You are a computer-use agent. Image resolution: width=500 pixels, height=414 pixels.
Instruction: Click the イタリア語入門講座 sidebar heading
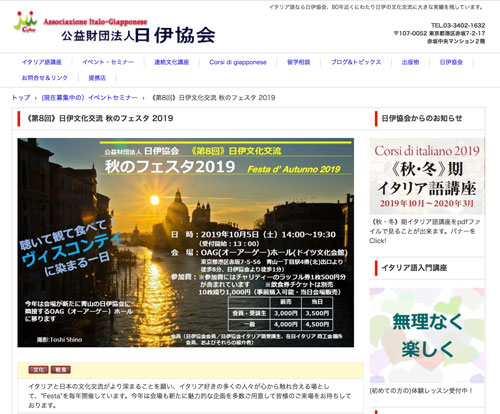click(414, 268)
